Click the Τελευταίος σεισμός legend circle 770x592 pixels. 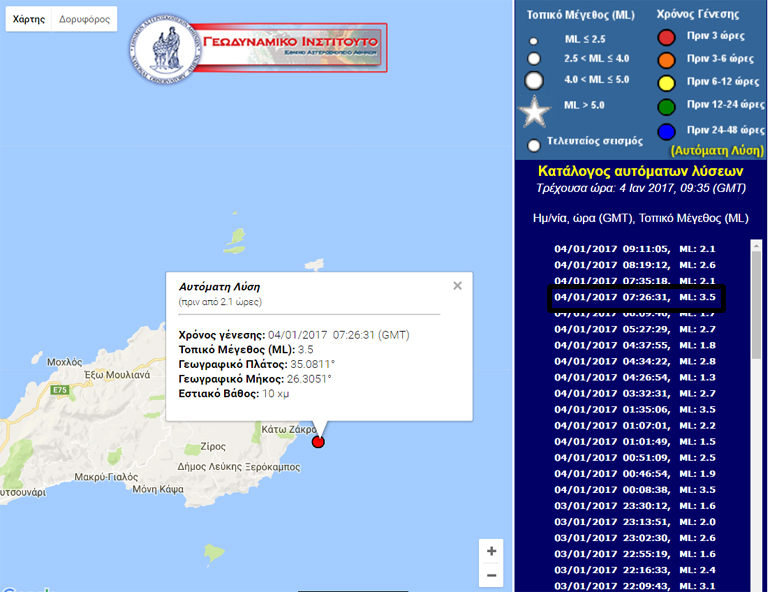(534, 145)
